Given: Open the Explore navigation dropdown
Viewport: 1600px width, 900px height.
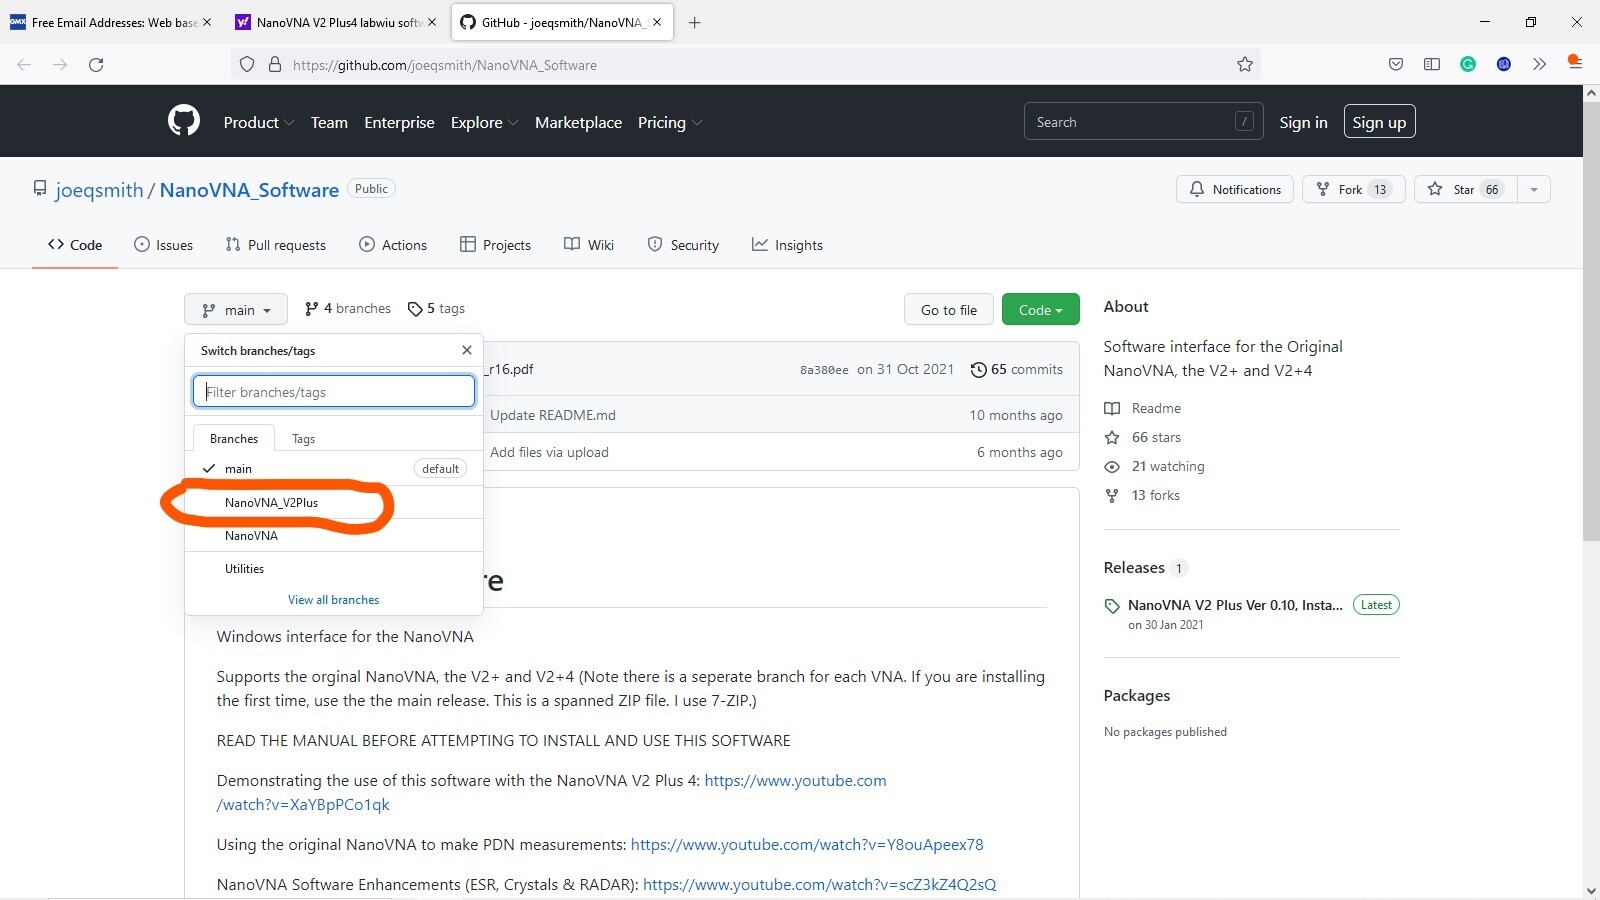Looking at the screenshot, I should pyautogui.click(x=484, y=122).
